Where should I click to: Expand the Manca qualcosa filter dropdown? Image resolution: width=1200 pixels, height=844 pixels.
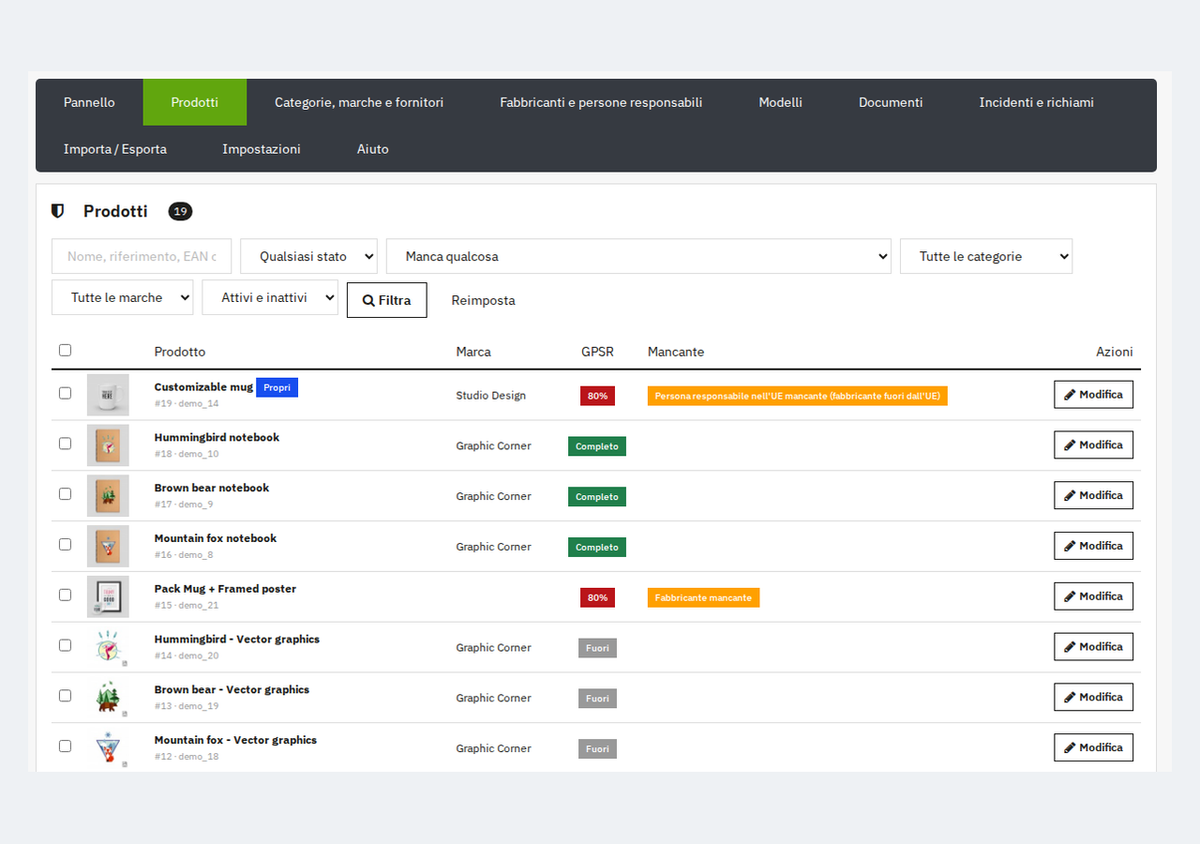(639, 256)
